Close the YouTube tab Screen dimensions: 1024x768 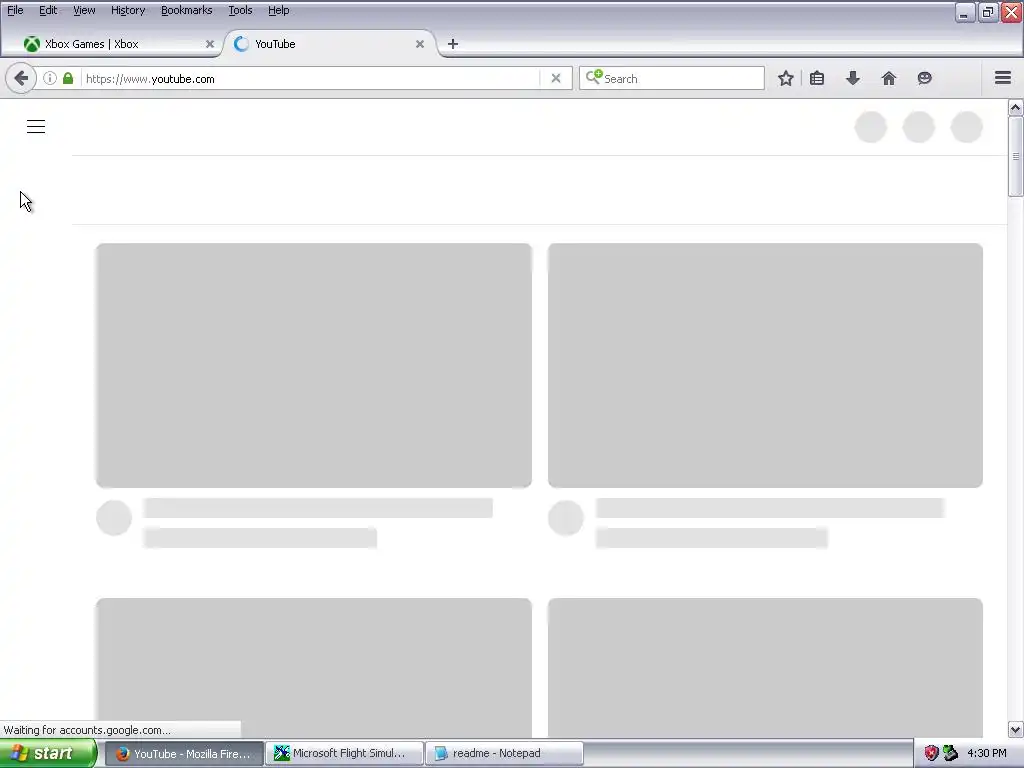(420, 44)
